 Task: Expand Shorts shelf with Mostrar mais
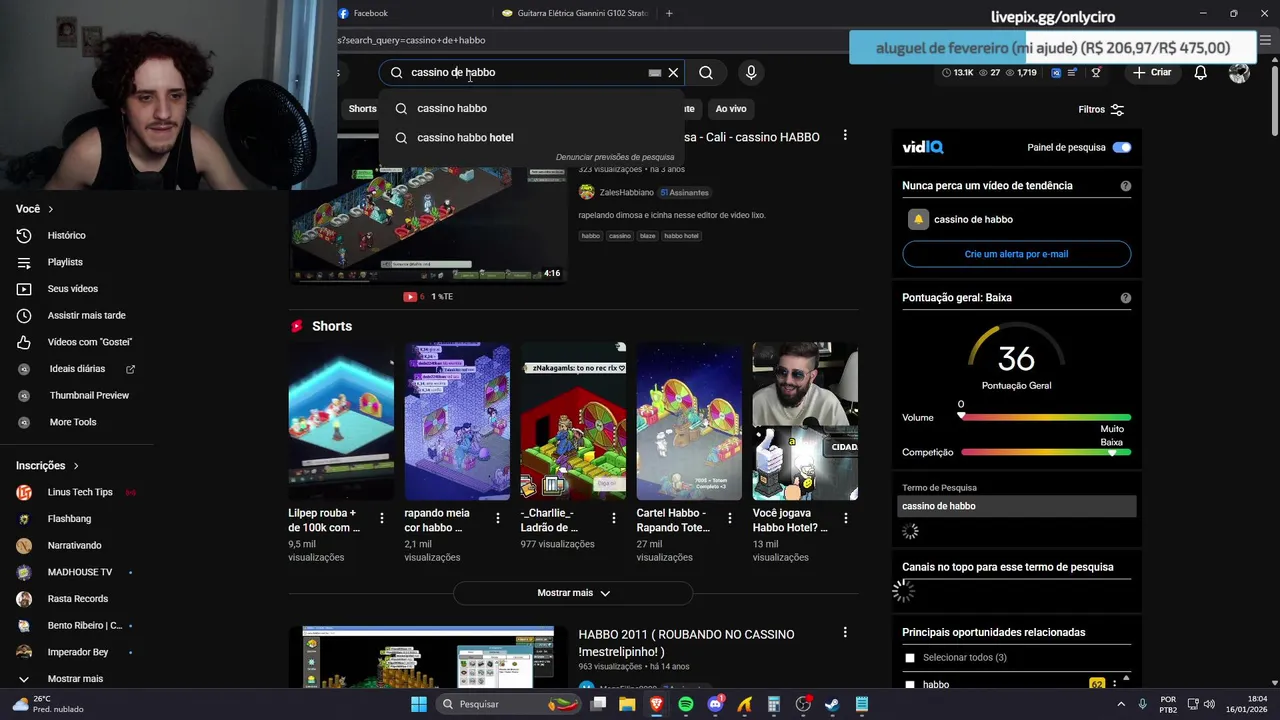click(573, 593)
